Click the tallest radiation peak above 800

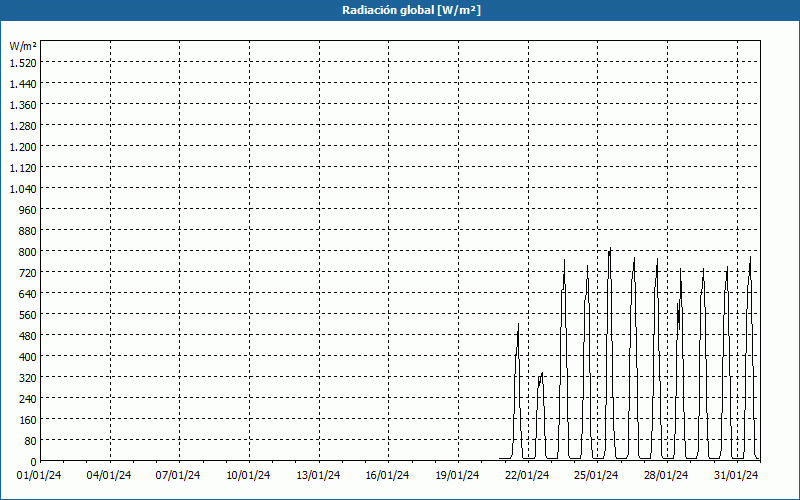coord(610,250)
